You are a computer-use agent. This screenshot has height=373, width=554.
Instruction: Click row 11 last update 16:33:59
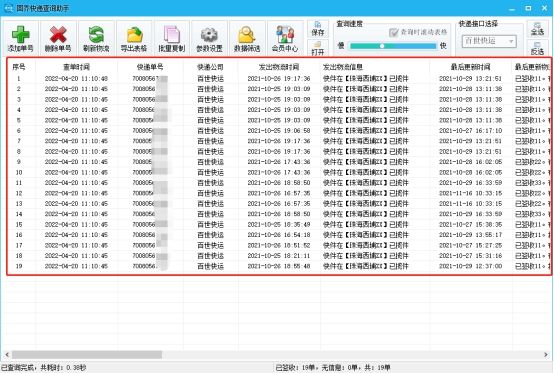pyautogui.click(x=471, y=183)
